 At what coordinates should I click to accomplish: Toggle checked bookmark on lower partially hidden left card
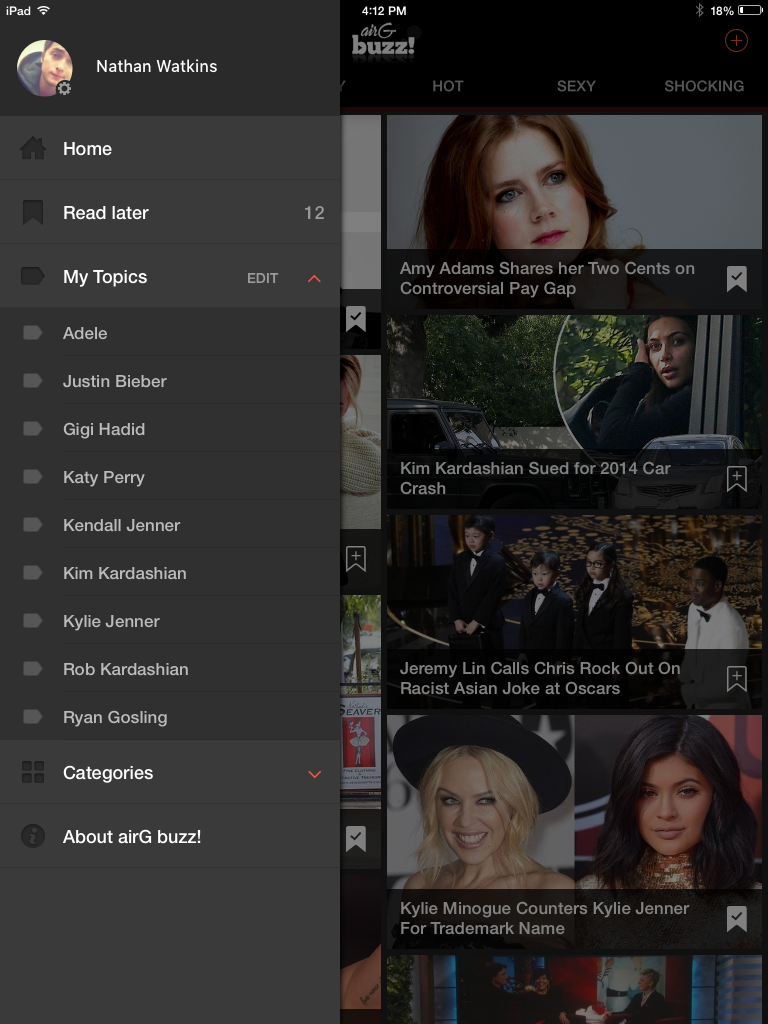pyautogui.click(x=356, y=839)
